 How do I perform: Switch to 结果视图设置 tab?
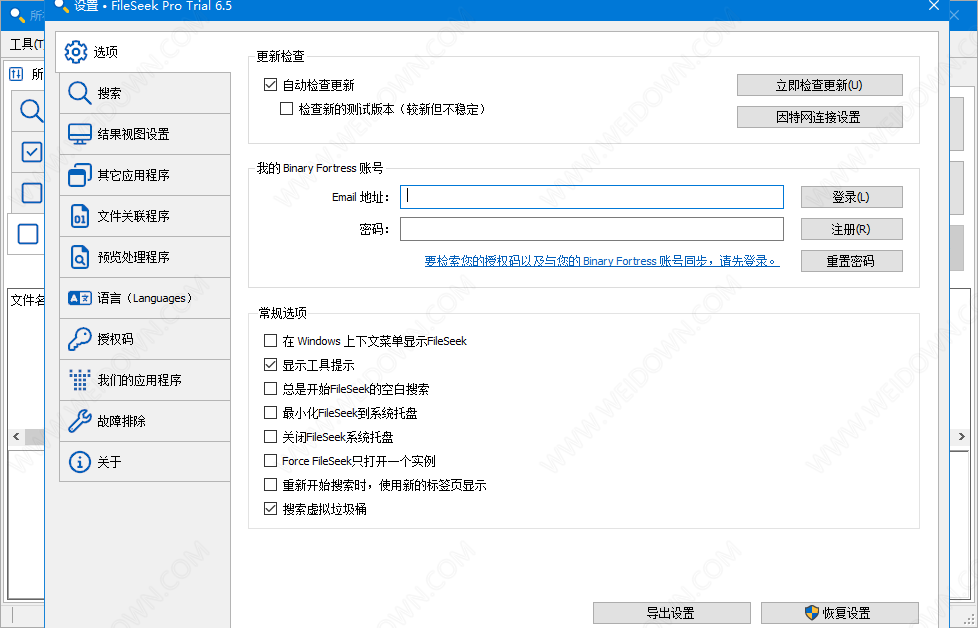(x=145, y=134)
